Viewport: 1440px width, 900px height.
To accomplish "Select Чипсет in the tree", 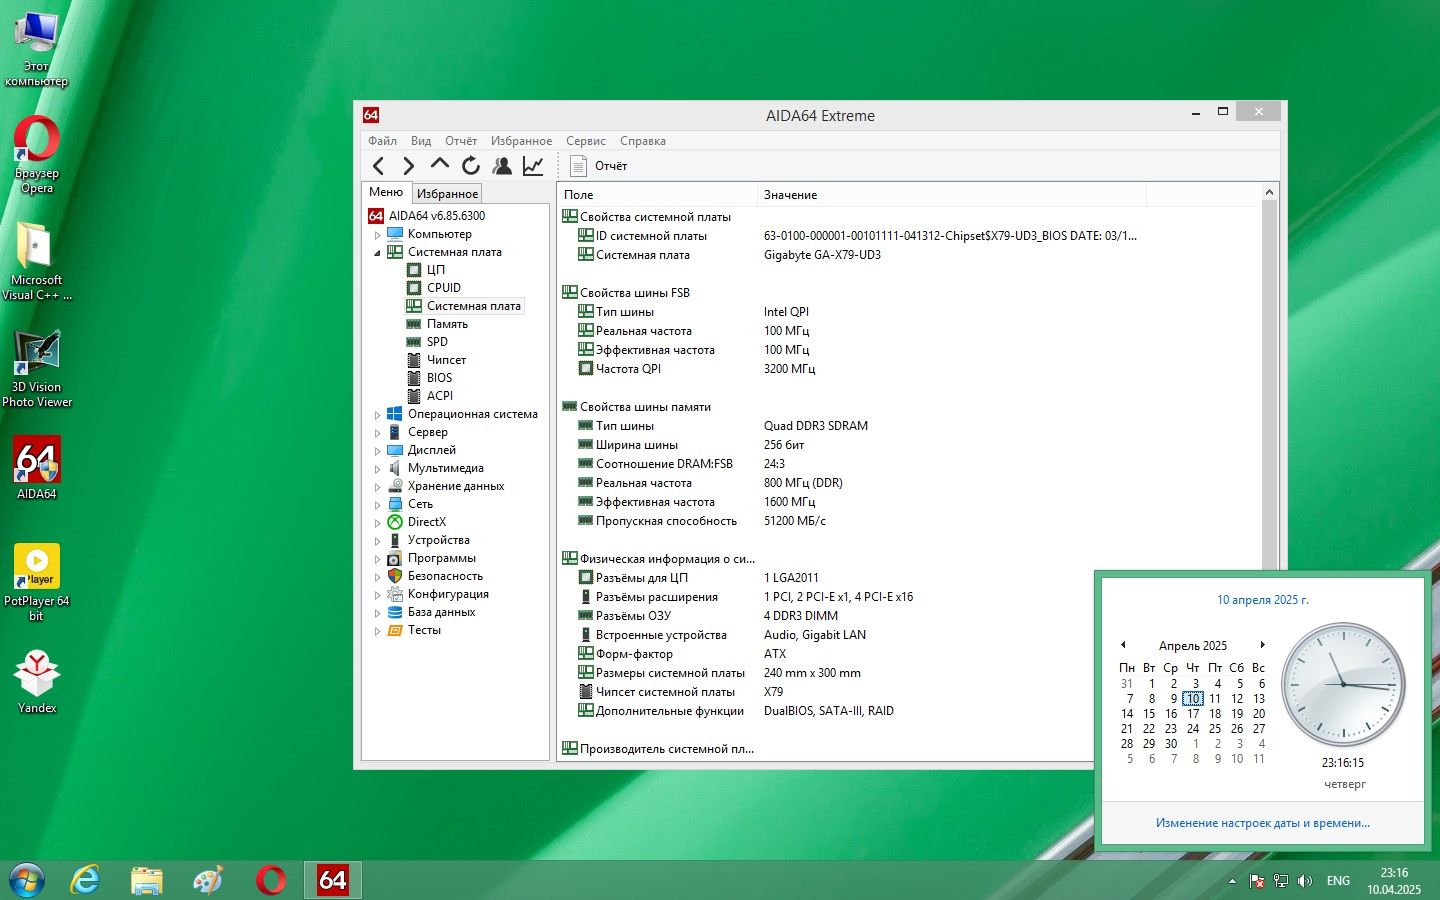I will 446,360.
